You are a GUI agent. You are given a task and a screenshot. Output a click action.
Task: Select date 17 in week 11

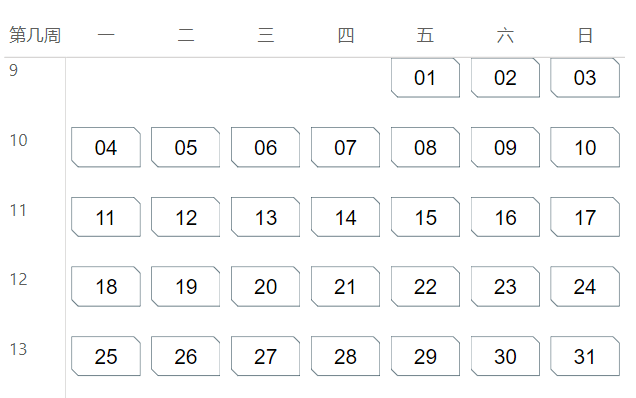coord(585,217)
